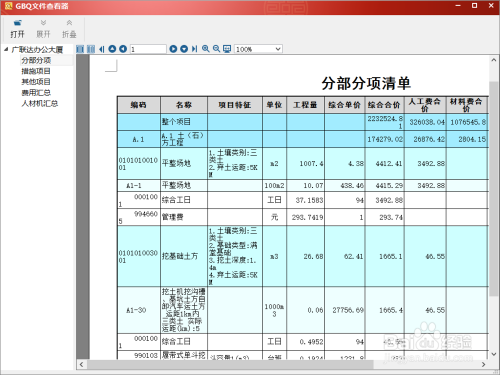Select 人材机汇总 in the tree
The width and height of the screenshot is (500, 375).
(40, 103)
